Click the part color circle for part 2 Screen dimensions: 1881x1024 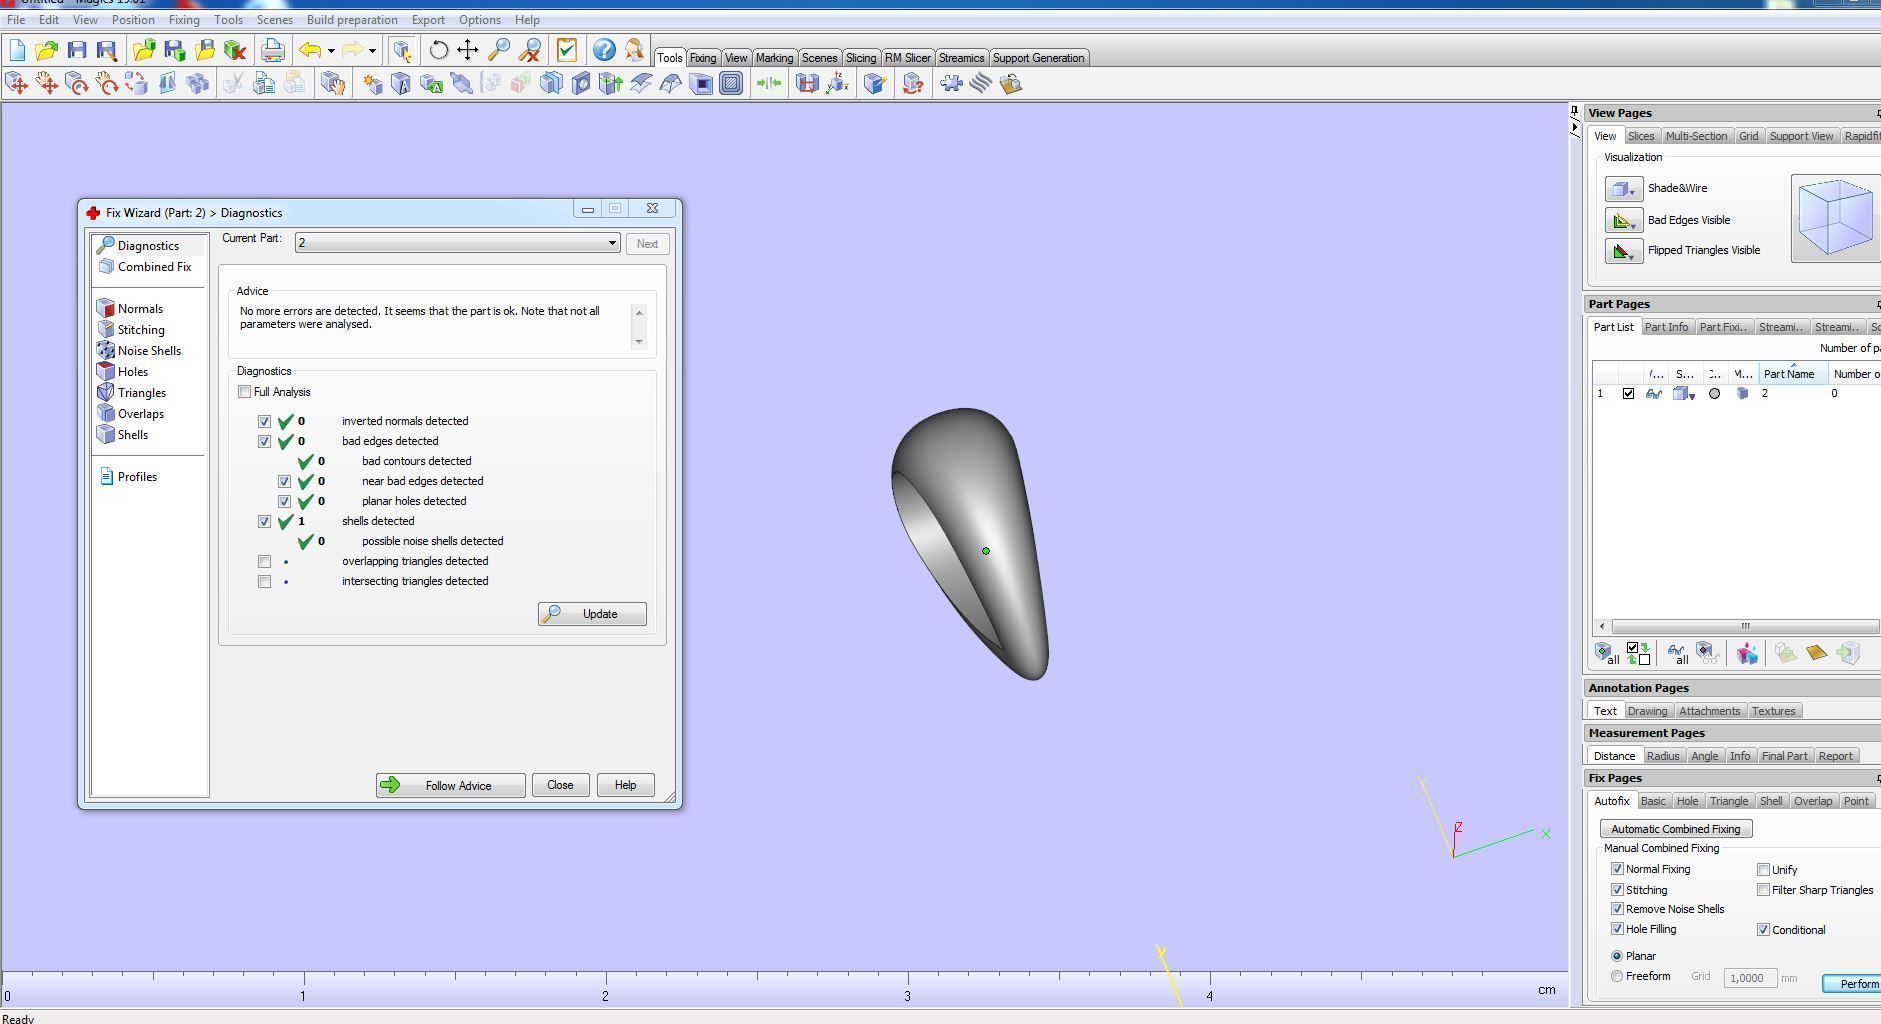coord(1714,394)
